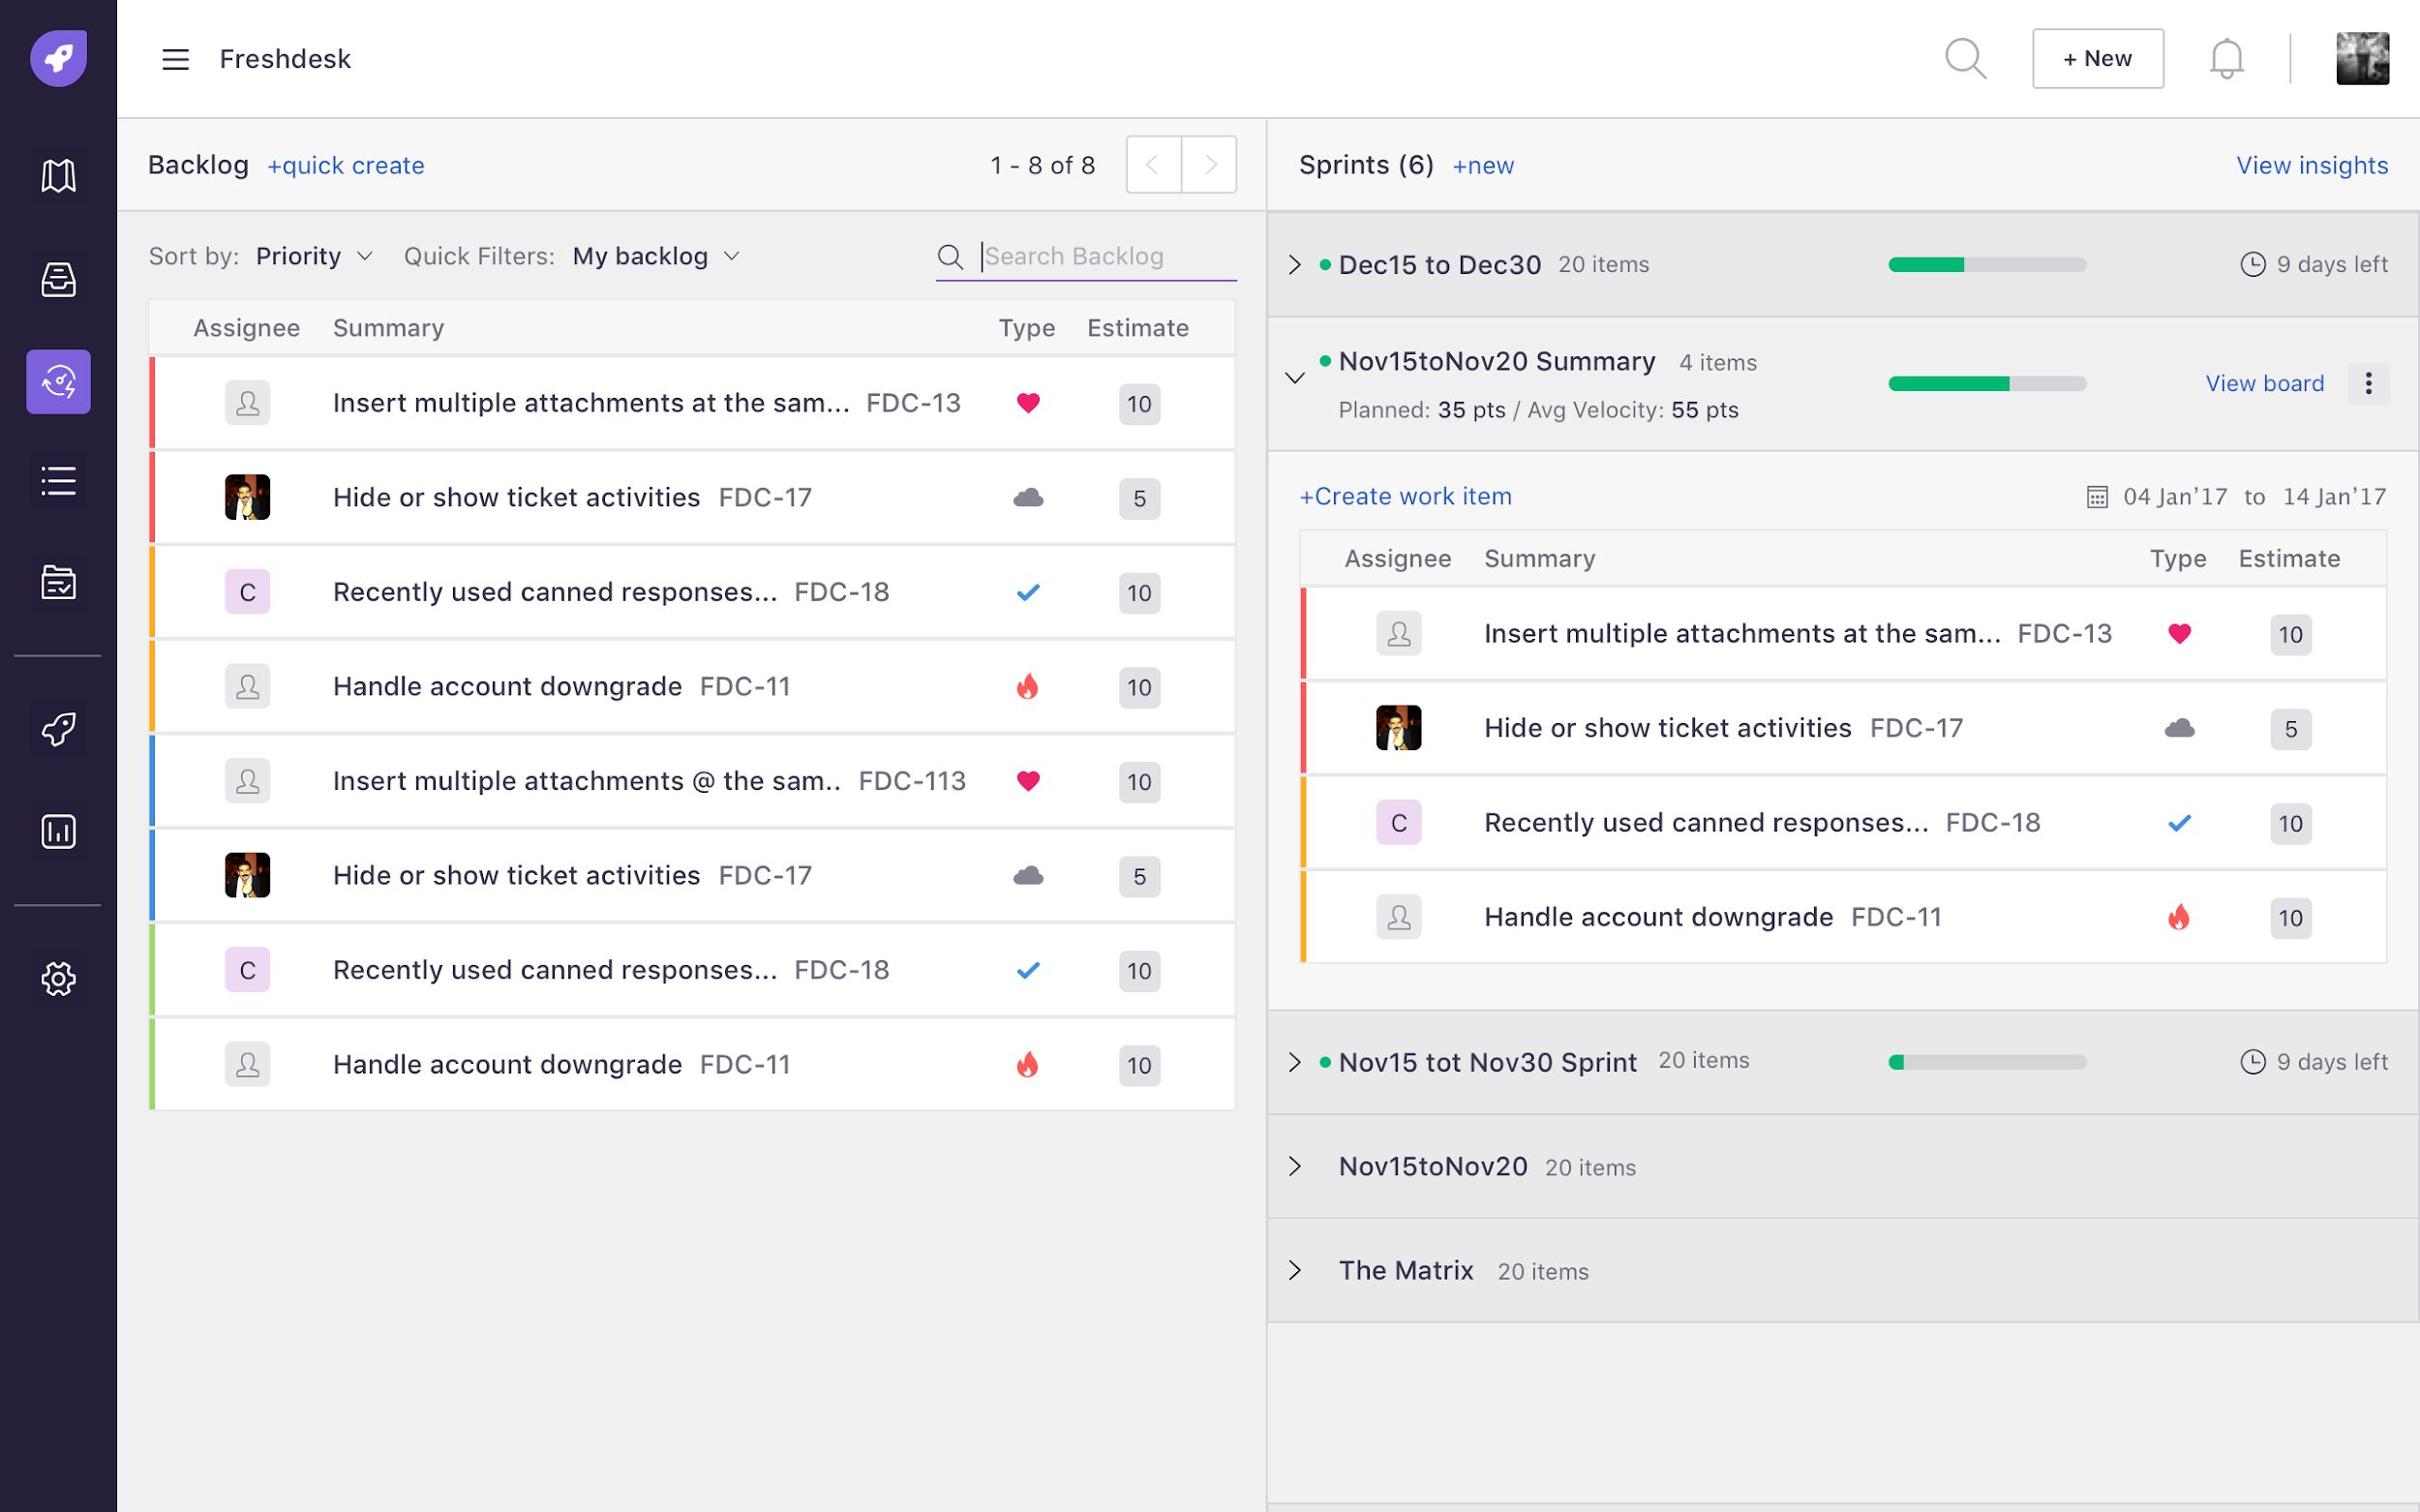
Task: Click the backlog Estimate column header
Action: tap(1138, 328)
